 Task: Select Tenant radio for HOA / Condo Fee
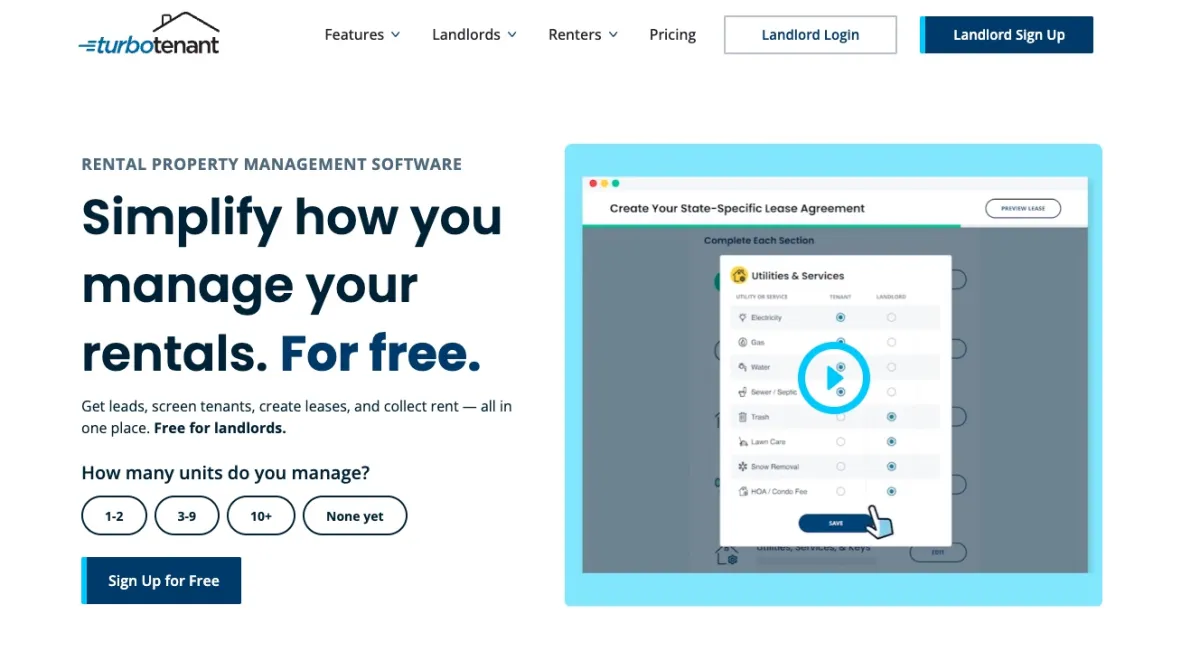pos(840,492)
